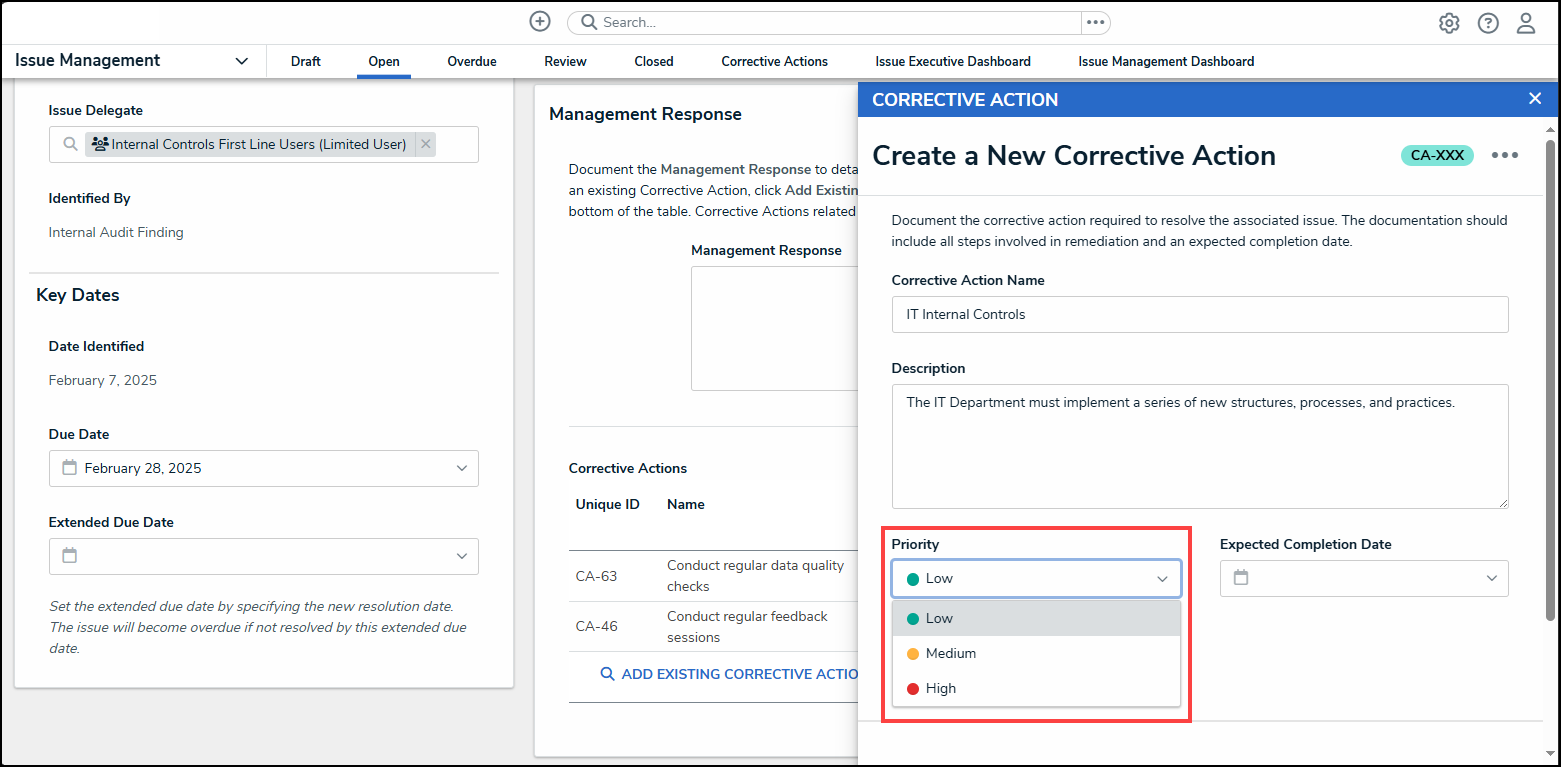Expand the Issue Management application dropdown
The height and width of the screenshot is (767, 1561).
click(x=241, y=61)
